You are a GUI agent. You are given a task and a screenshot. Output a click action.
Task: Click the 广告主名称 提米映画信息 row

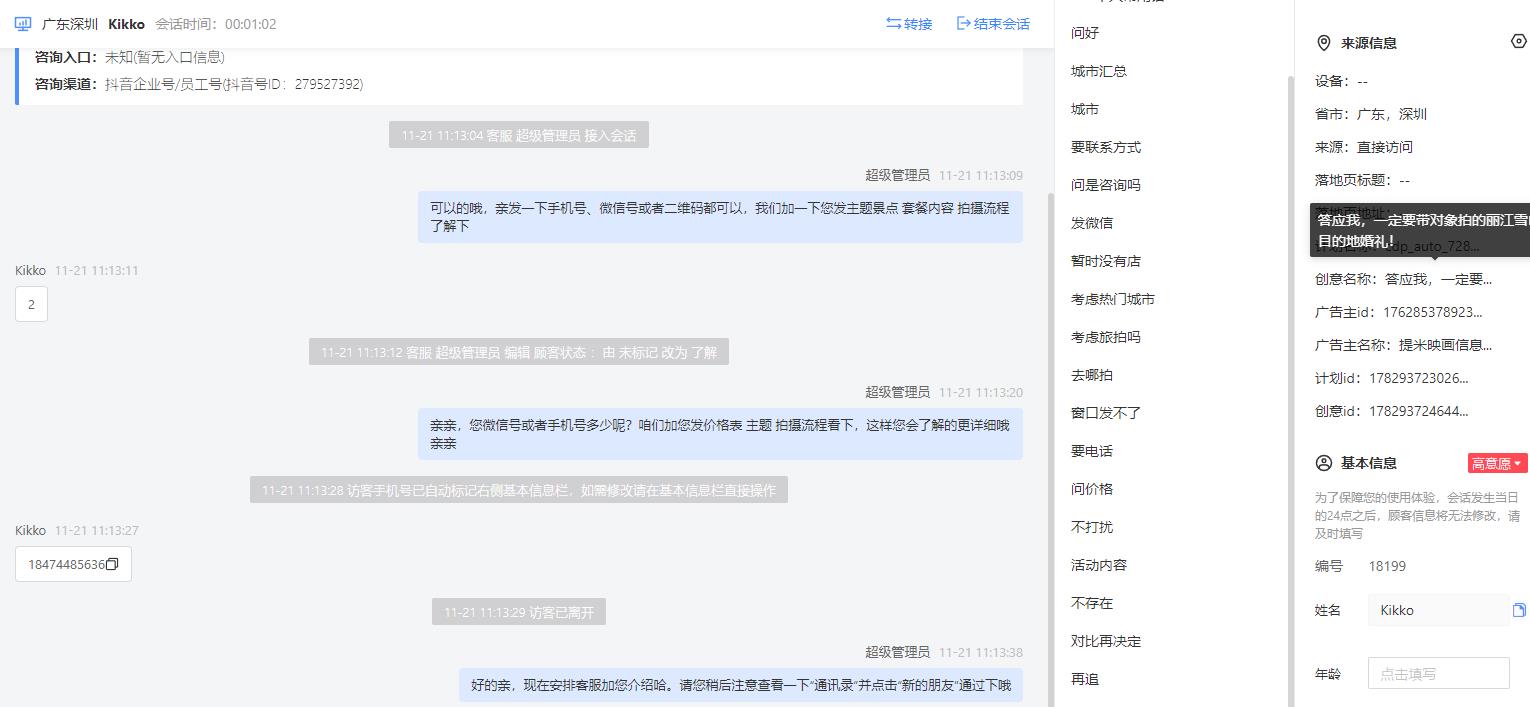[x=1403, y=345]
